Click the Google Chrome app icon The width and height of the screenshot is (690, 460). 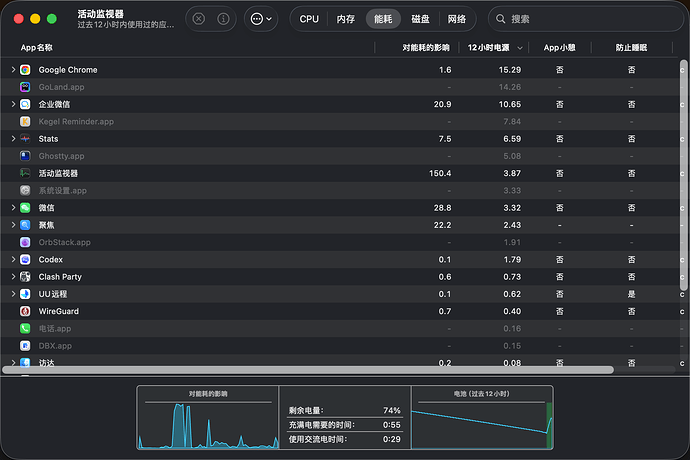pos(25,70)
